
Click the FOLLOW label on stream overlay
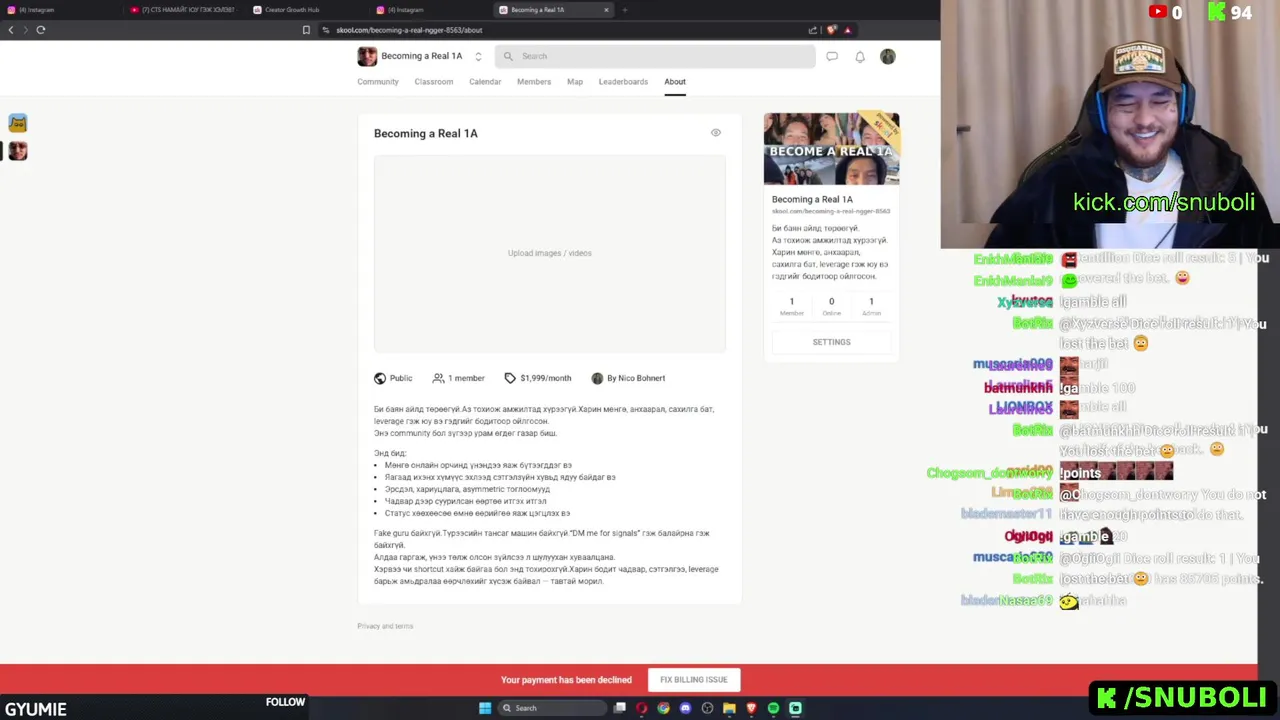pyautogui.click(x=285, y=702)
